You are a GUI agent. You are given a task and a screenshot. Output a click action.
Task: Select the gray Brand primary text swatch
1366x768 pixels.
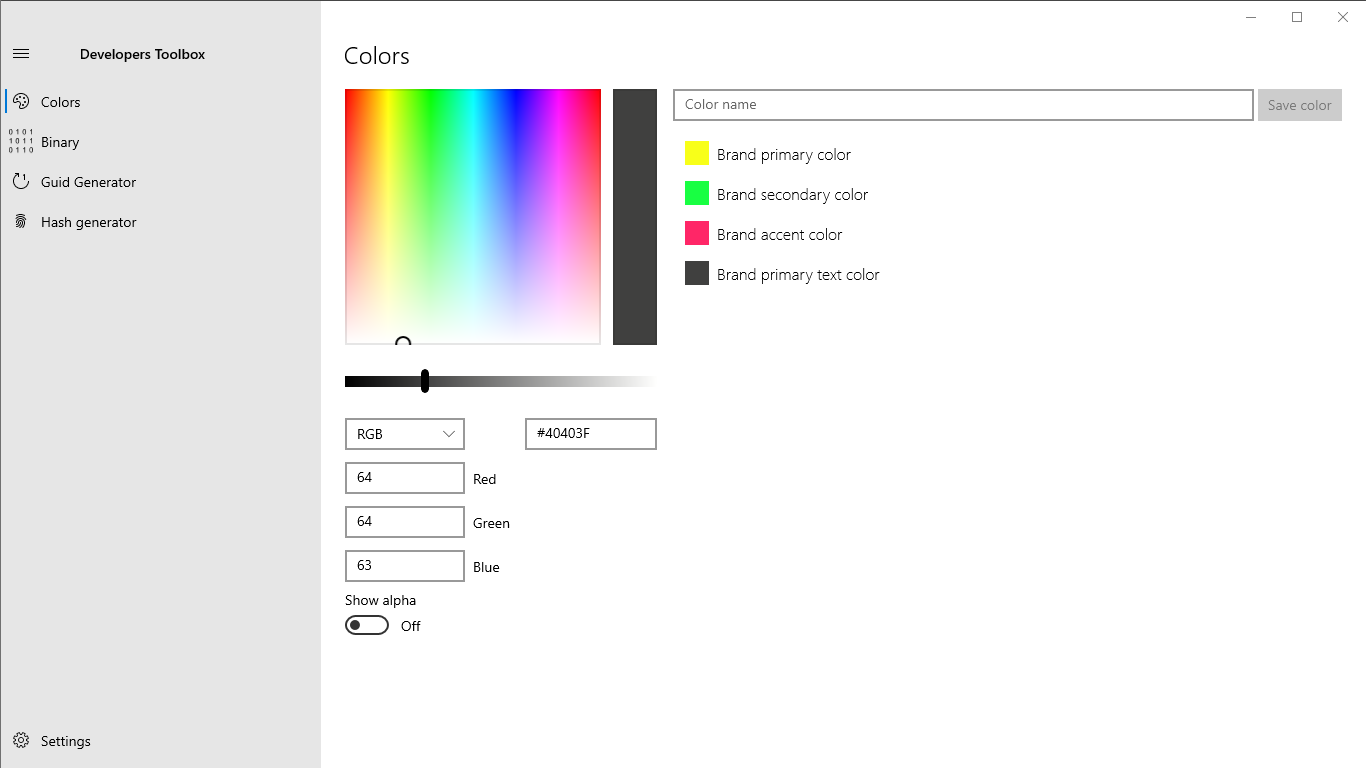pos(697,273)
